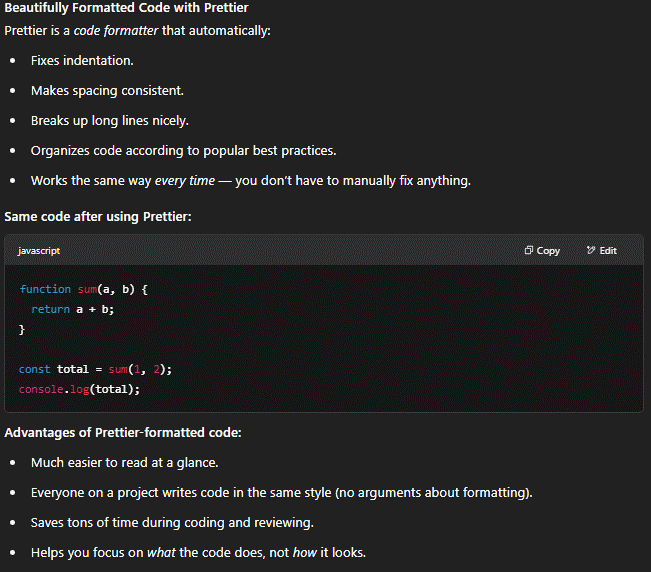651x572 pixels.
Task: Click the bullet 'Makes spacing consistent.'
Action: [x=107, y=91]
